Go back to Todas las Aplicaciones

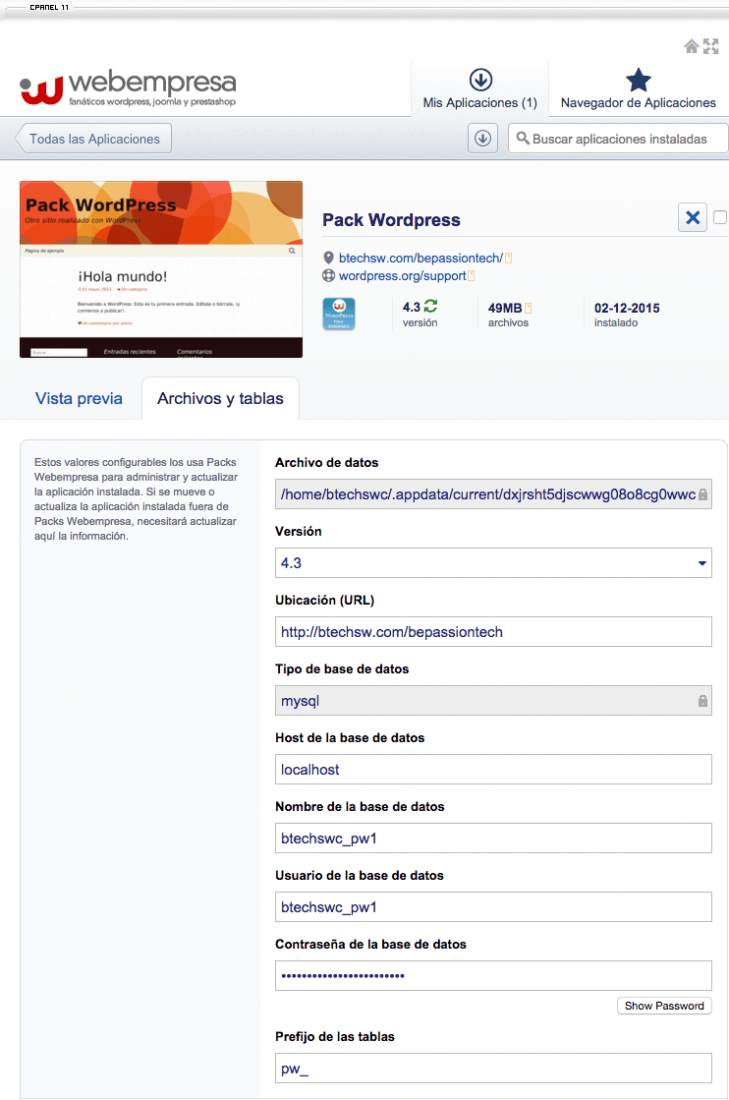(x=93, y=139)
